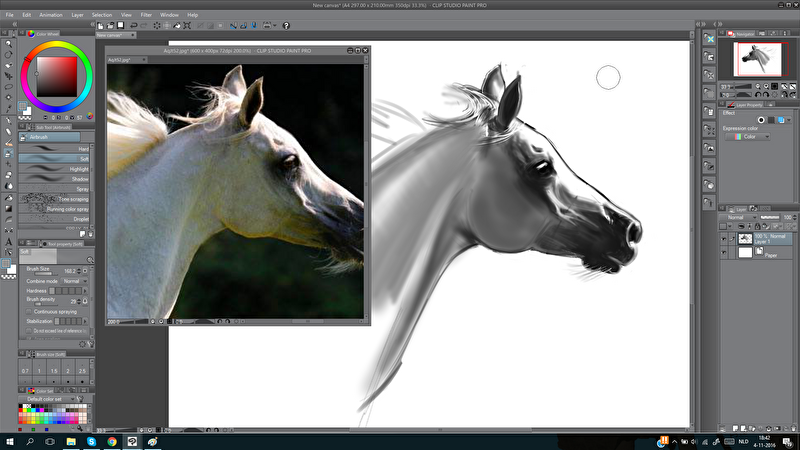Open the help question mark icon
The width and height of the screenshot is (800, 450).
click(286, 26)
